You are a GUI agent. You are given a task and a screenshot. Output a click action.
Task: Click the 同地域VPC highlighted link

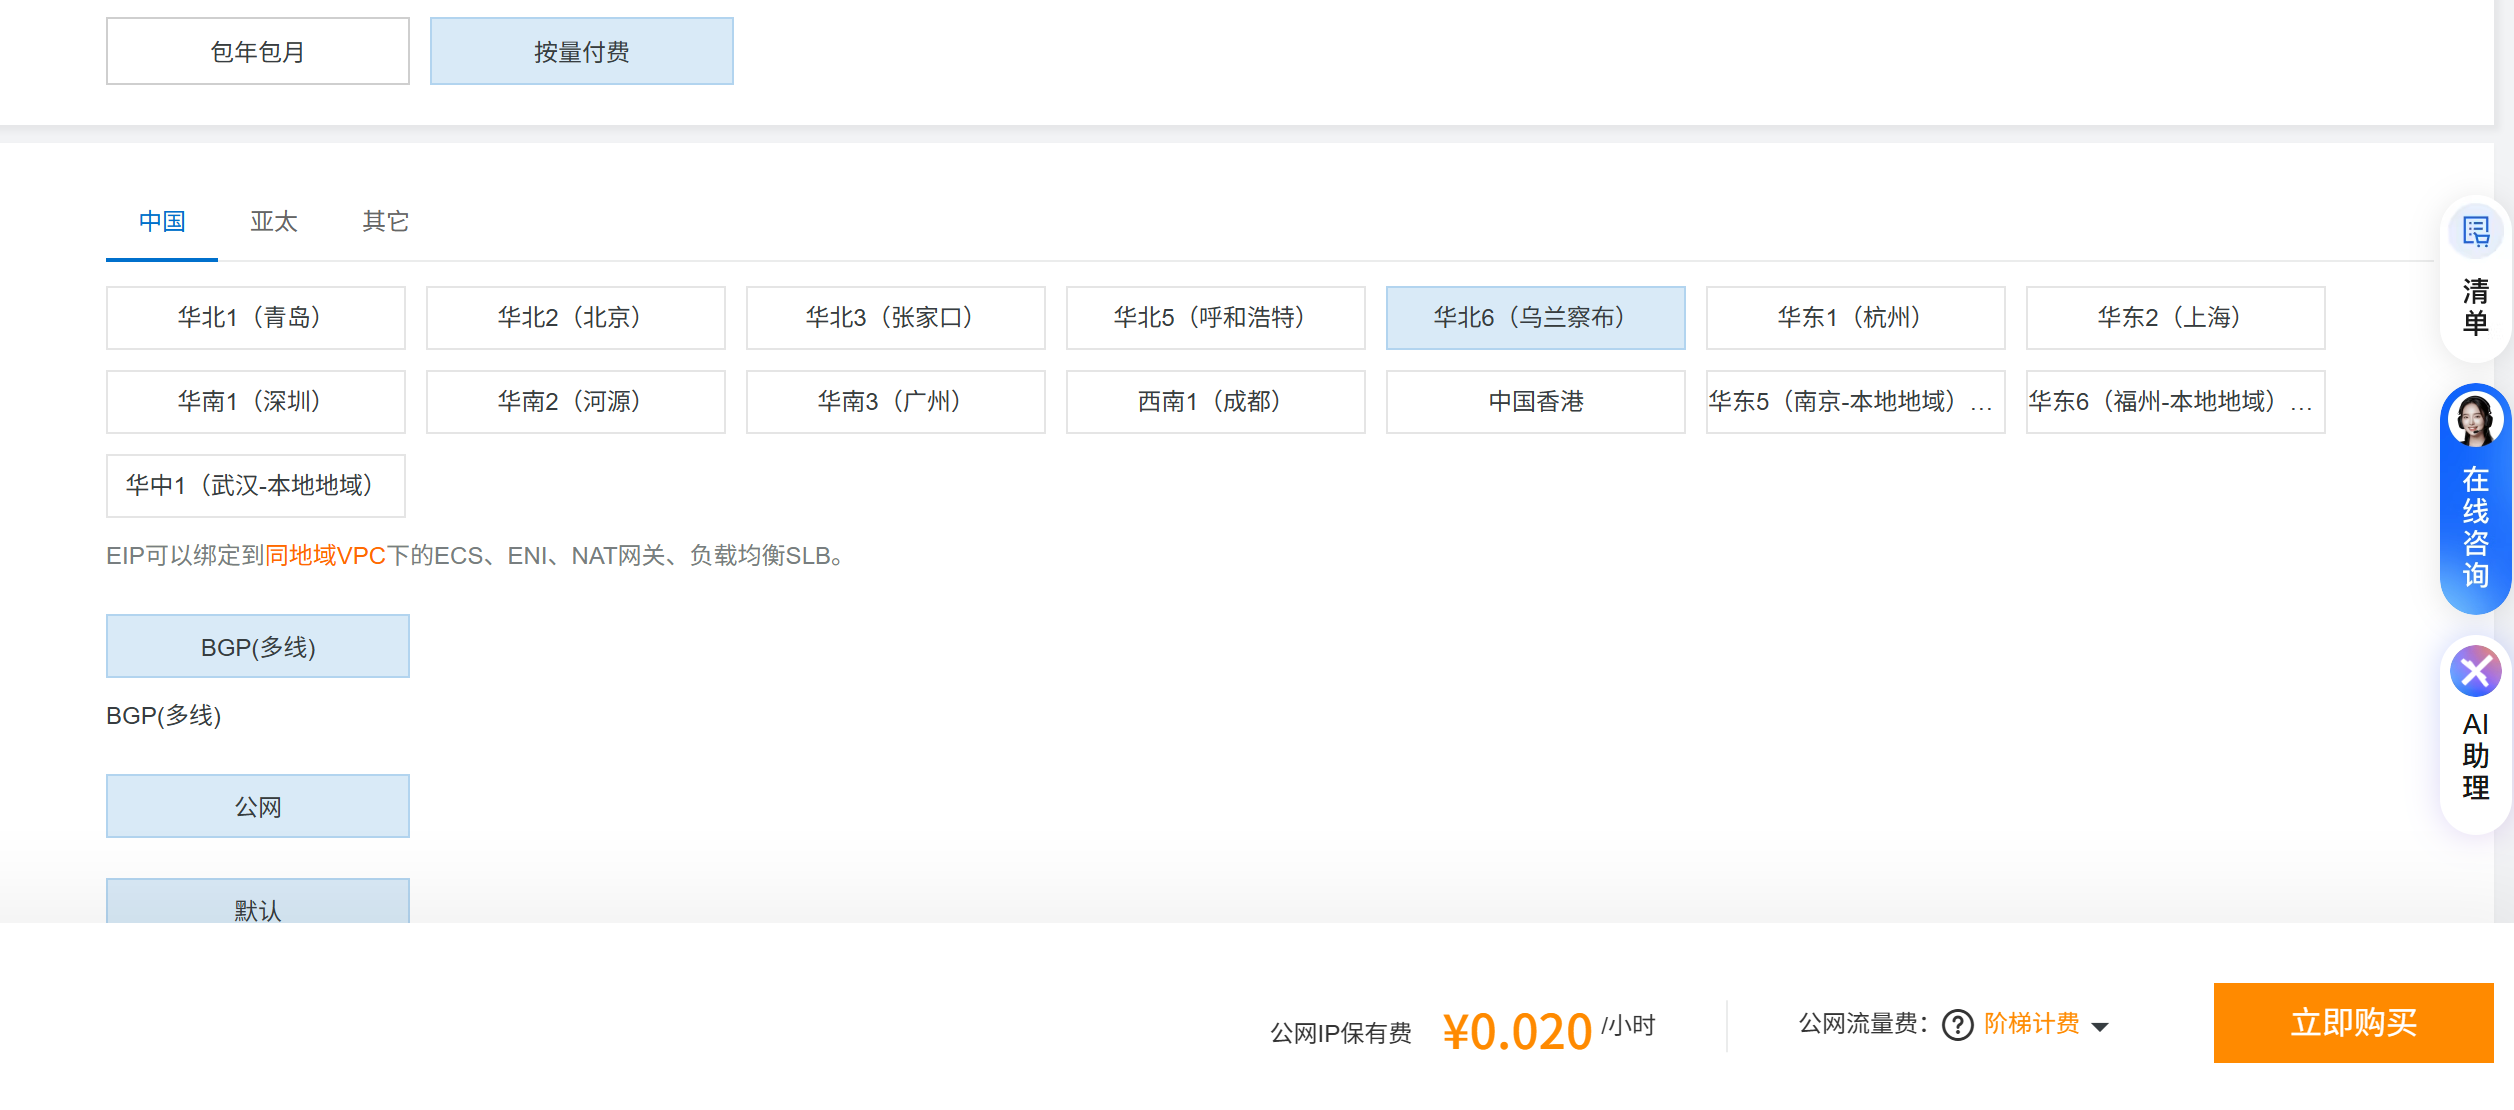tap(325, 556)
